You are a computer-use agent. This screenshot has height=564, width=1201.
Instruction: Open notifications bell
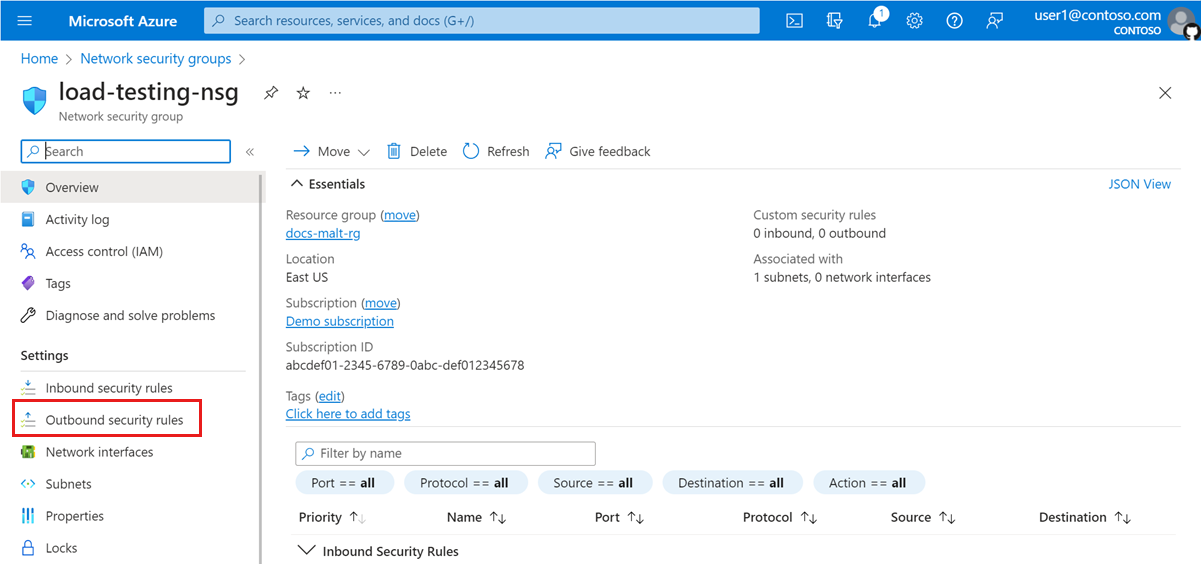tap(874, 20)
